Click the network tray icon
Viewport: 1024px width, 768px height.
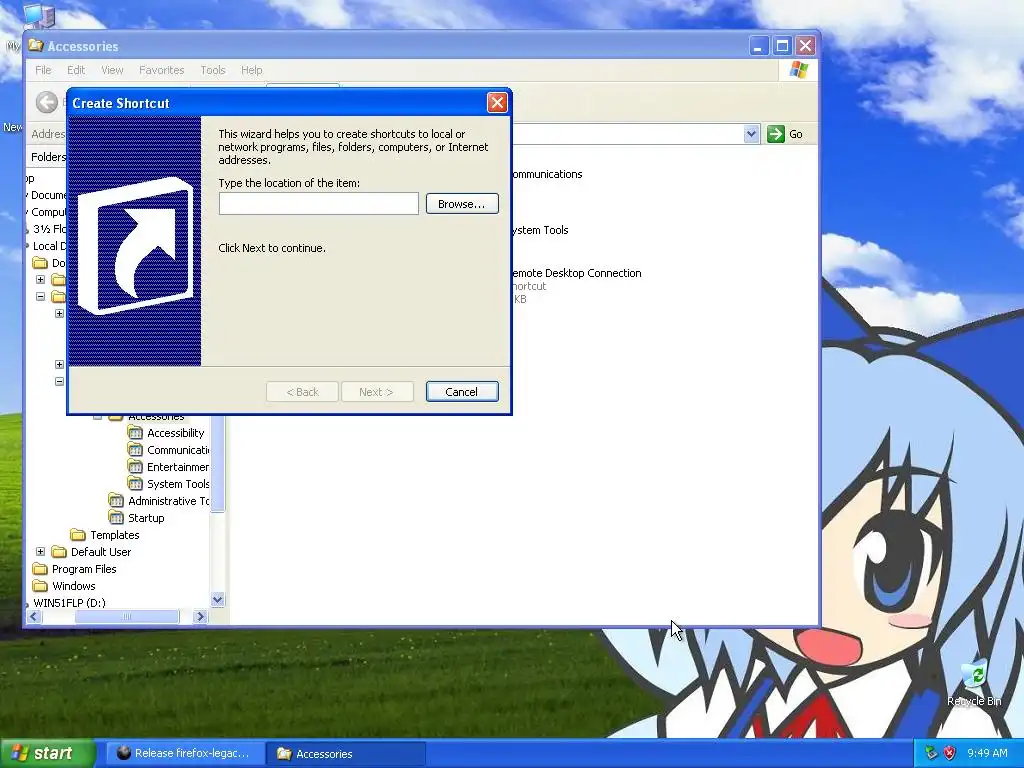[931, 753]
